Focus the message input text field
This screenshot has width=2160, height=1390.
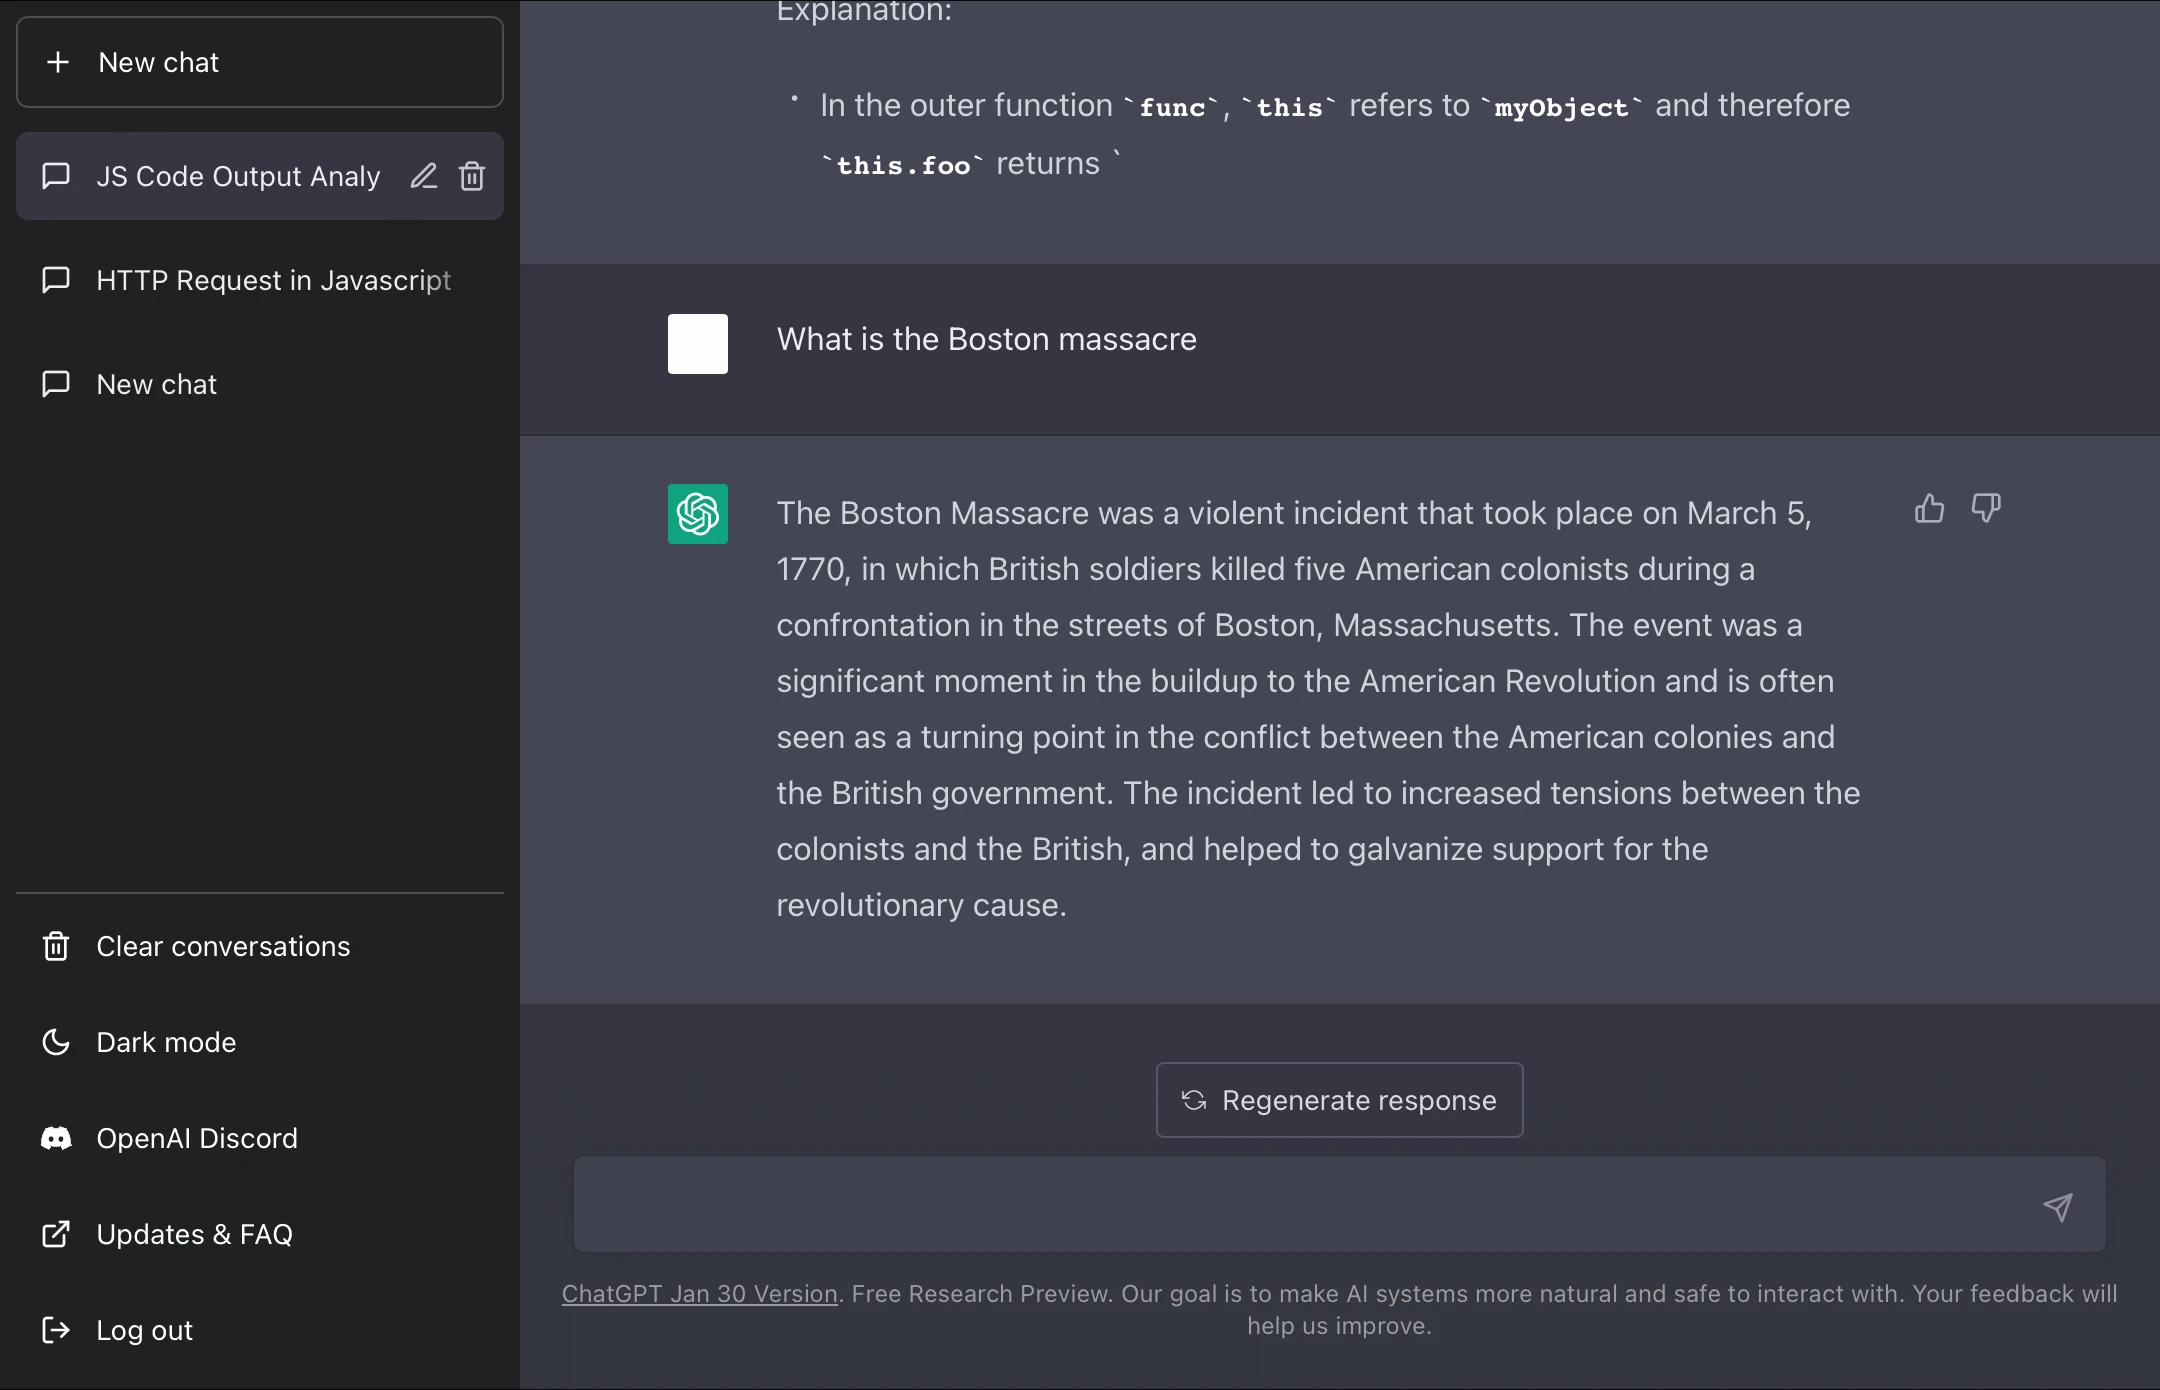click(1300, 1205)
